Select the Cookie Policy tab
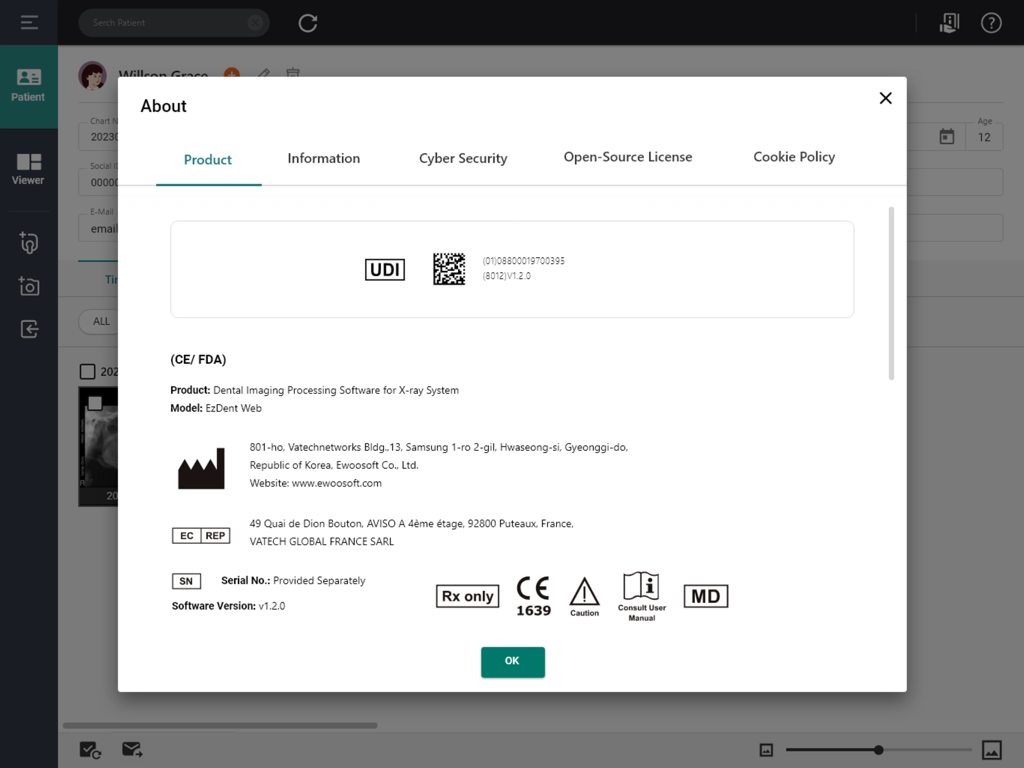Image resolution: width=1024 pixels, height=768 pixels. pos(794,157)
